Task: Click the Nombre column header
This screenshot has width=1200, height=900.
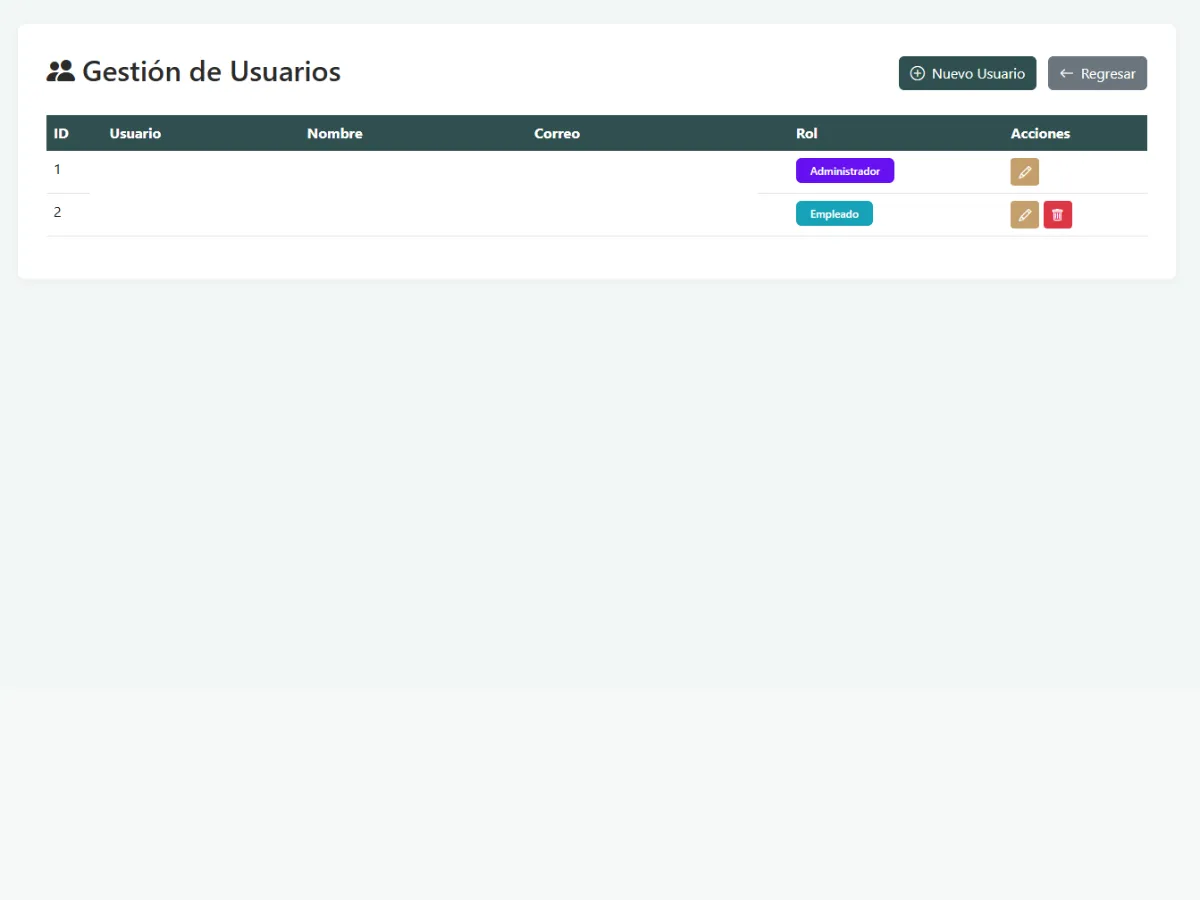Action: click(334, 133)
